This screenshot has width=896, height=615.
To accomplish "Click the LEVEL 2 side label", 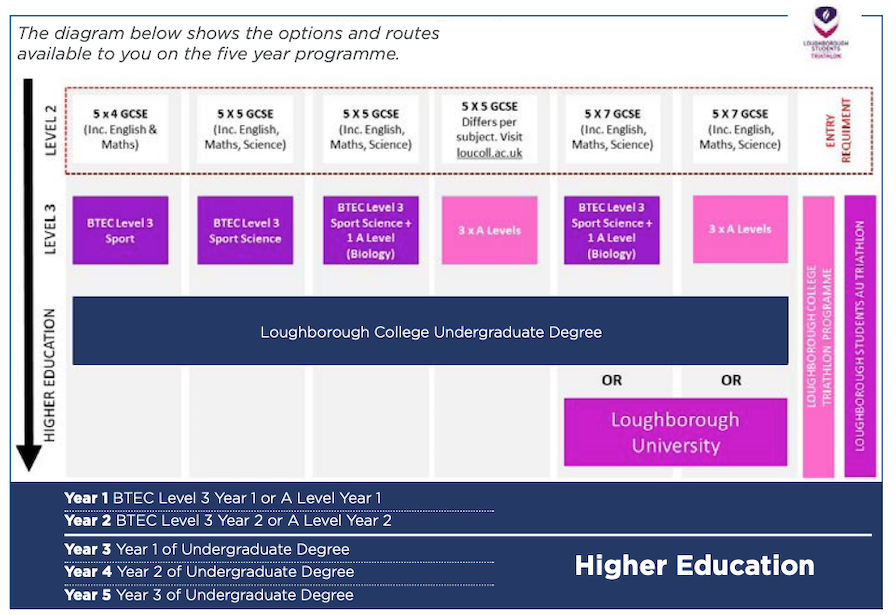I will click(x=51, y=130).
